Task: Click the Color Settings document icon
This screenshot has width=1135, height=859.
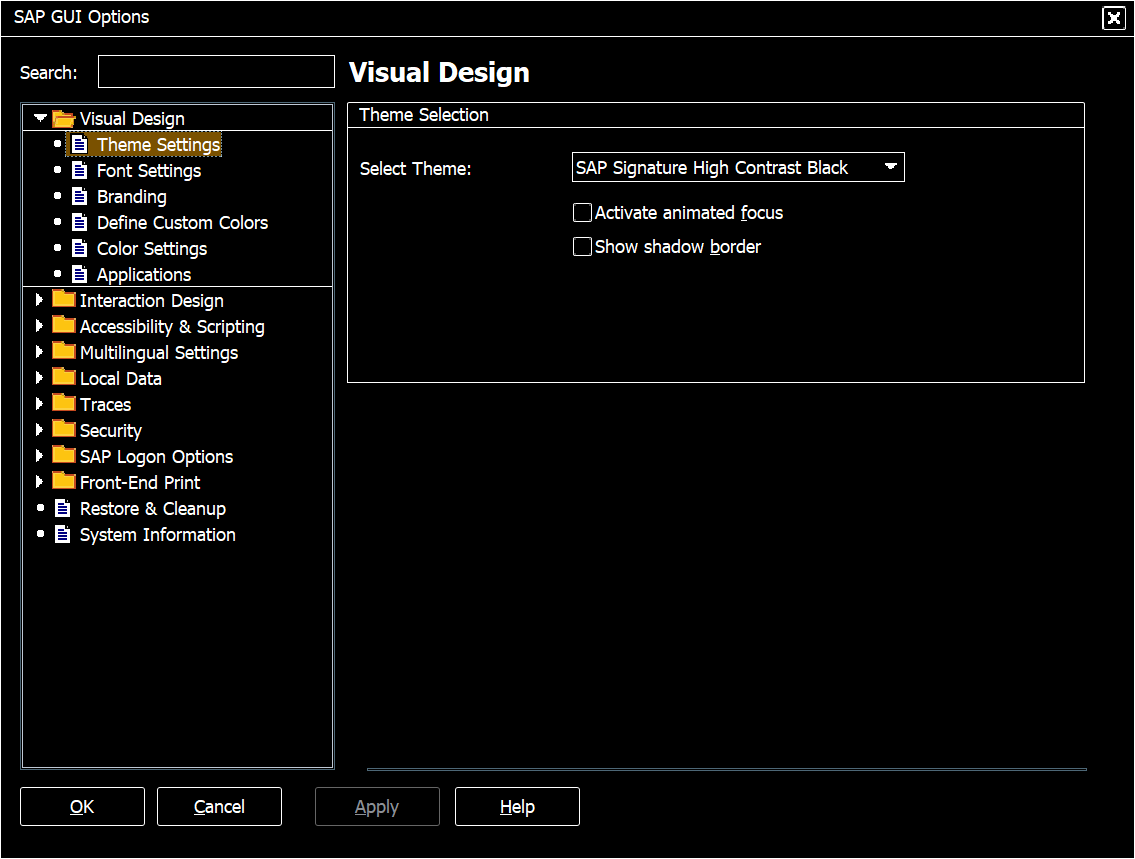Action: tap(79, 247)
